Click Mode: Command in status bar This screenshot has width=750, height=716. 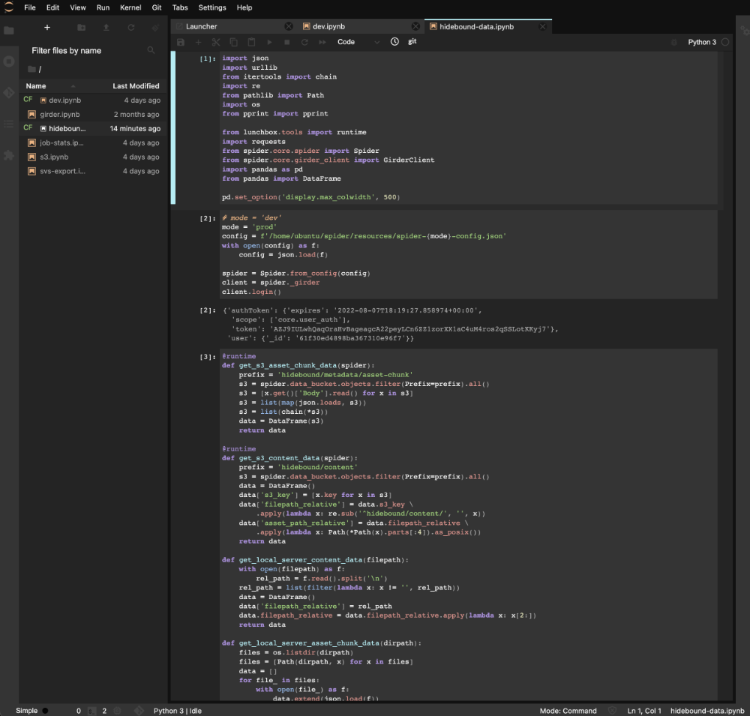[568, 711]
